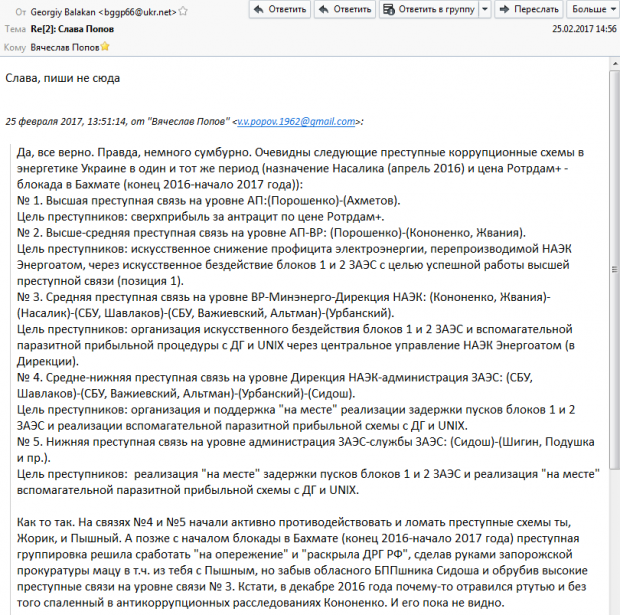The width and height of the screenshot is (620, 615).
Task: Click the "Тема" field label
Action: (x=14, y=29)
